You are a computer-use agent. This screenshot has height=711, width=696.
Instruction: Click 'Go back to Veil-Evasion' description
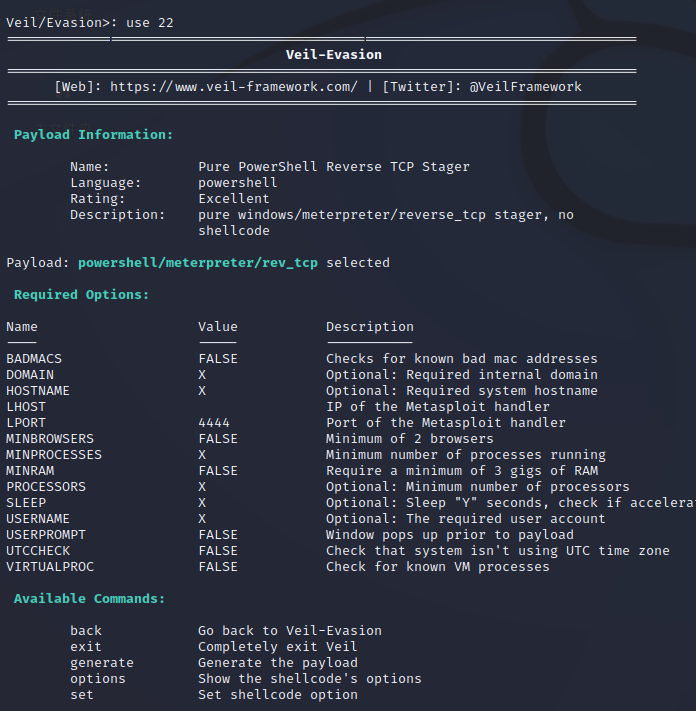click(x=290, y=631)
